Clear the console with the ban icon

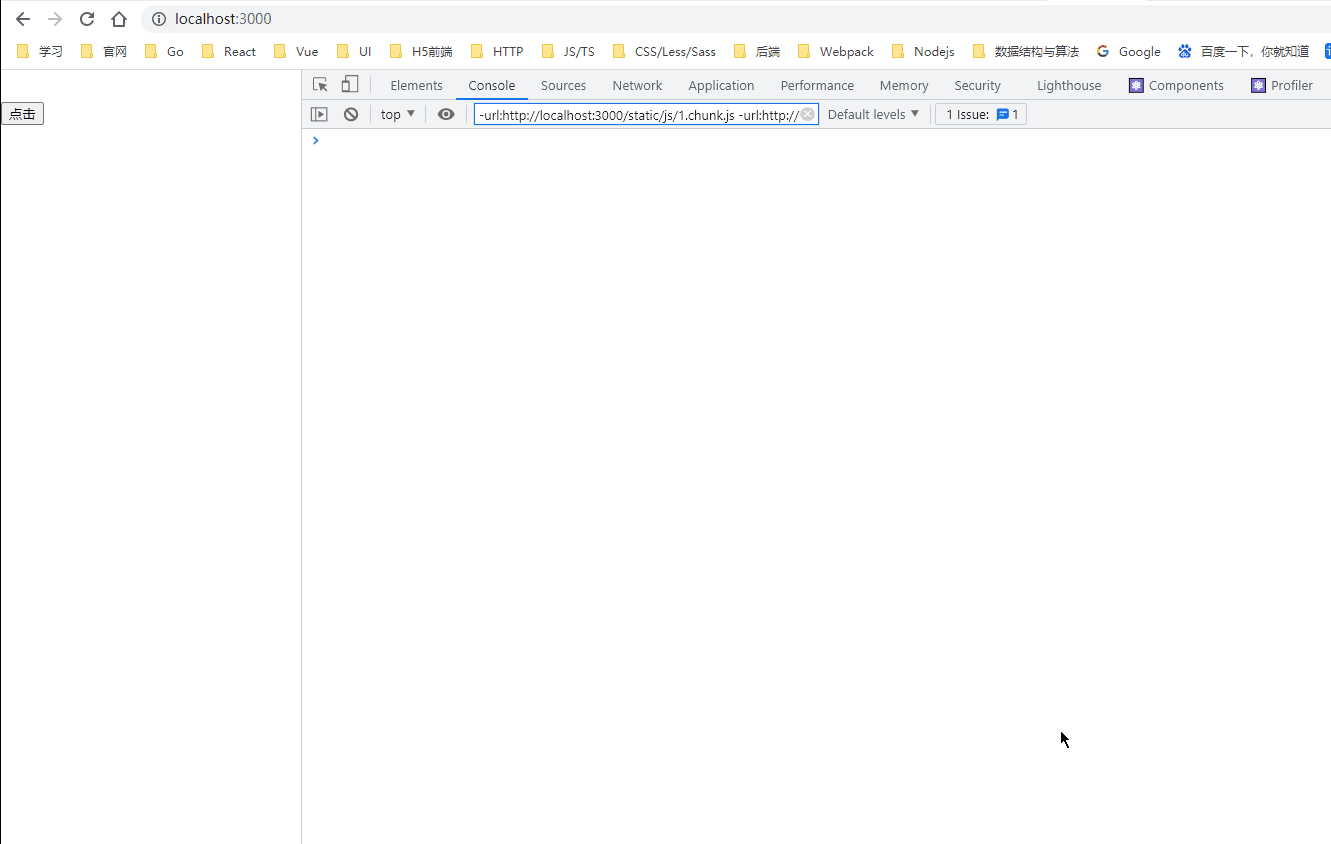pyautogui.click(x=351, y=114)
